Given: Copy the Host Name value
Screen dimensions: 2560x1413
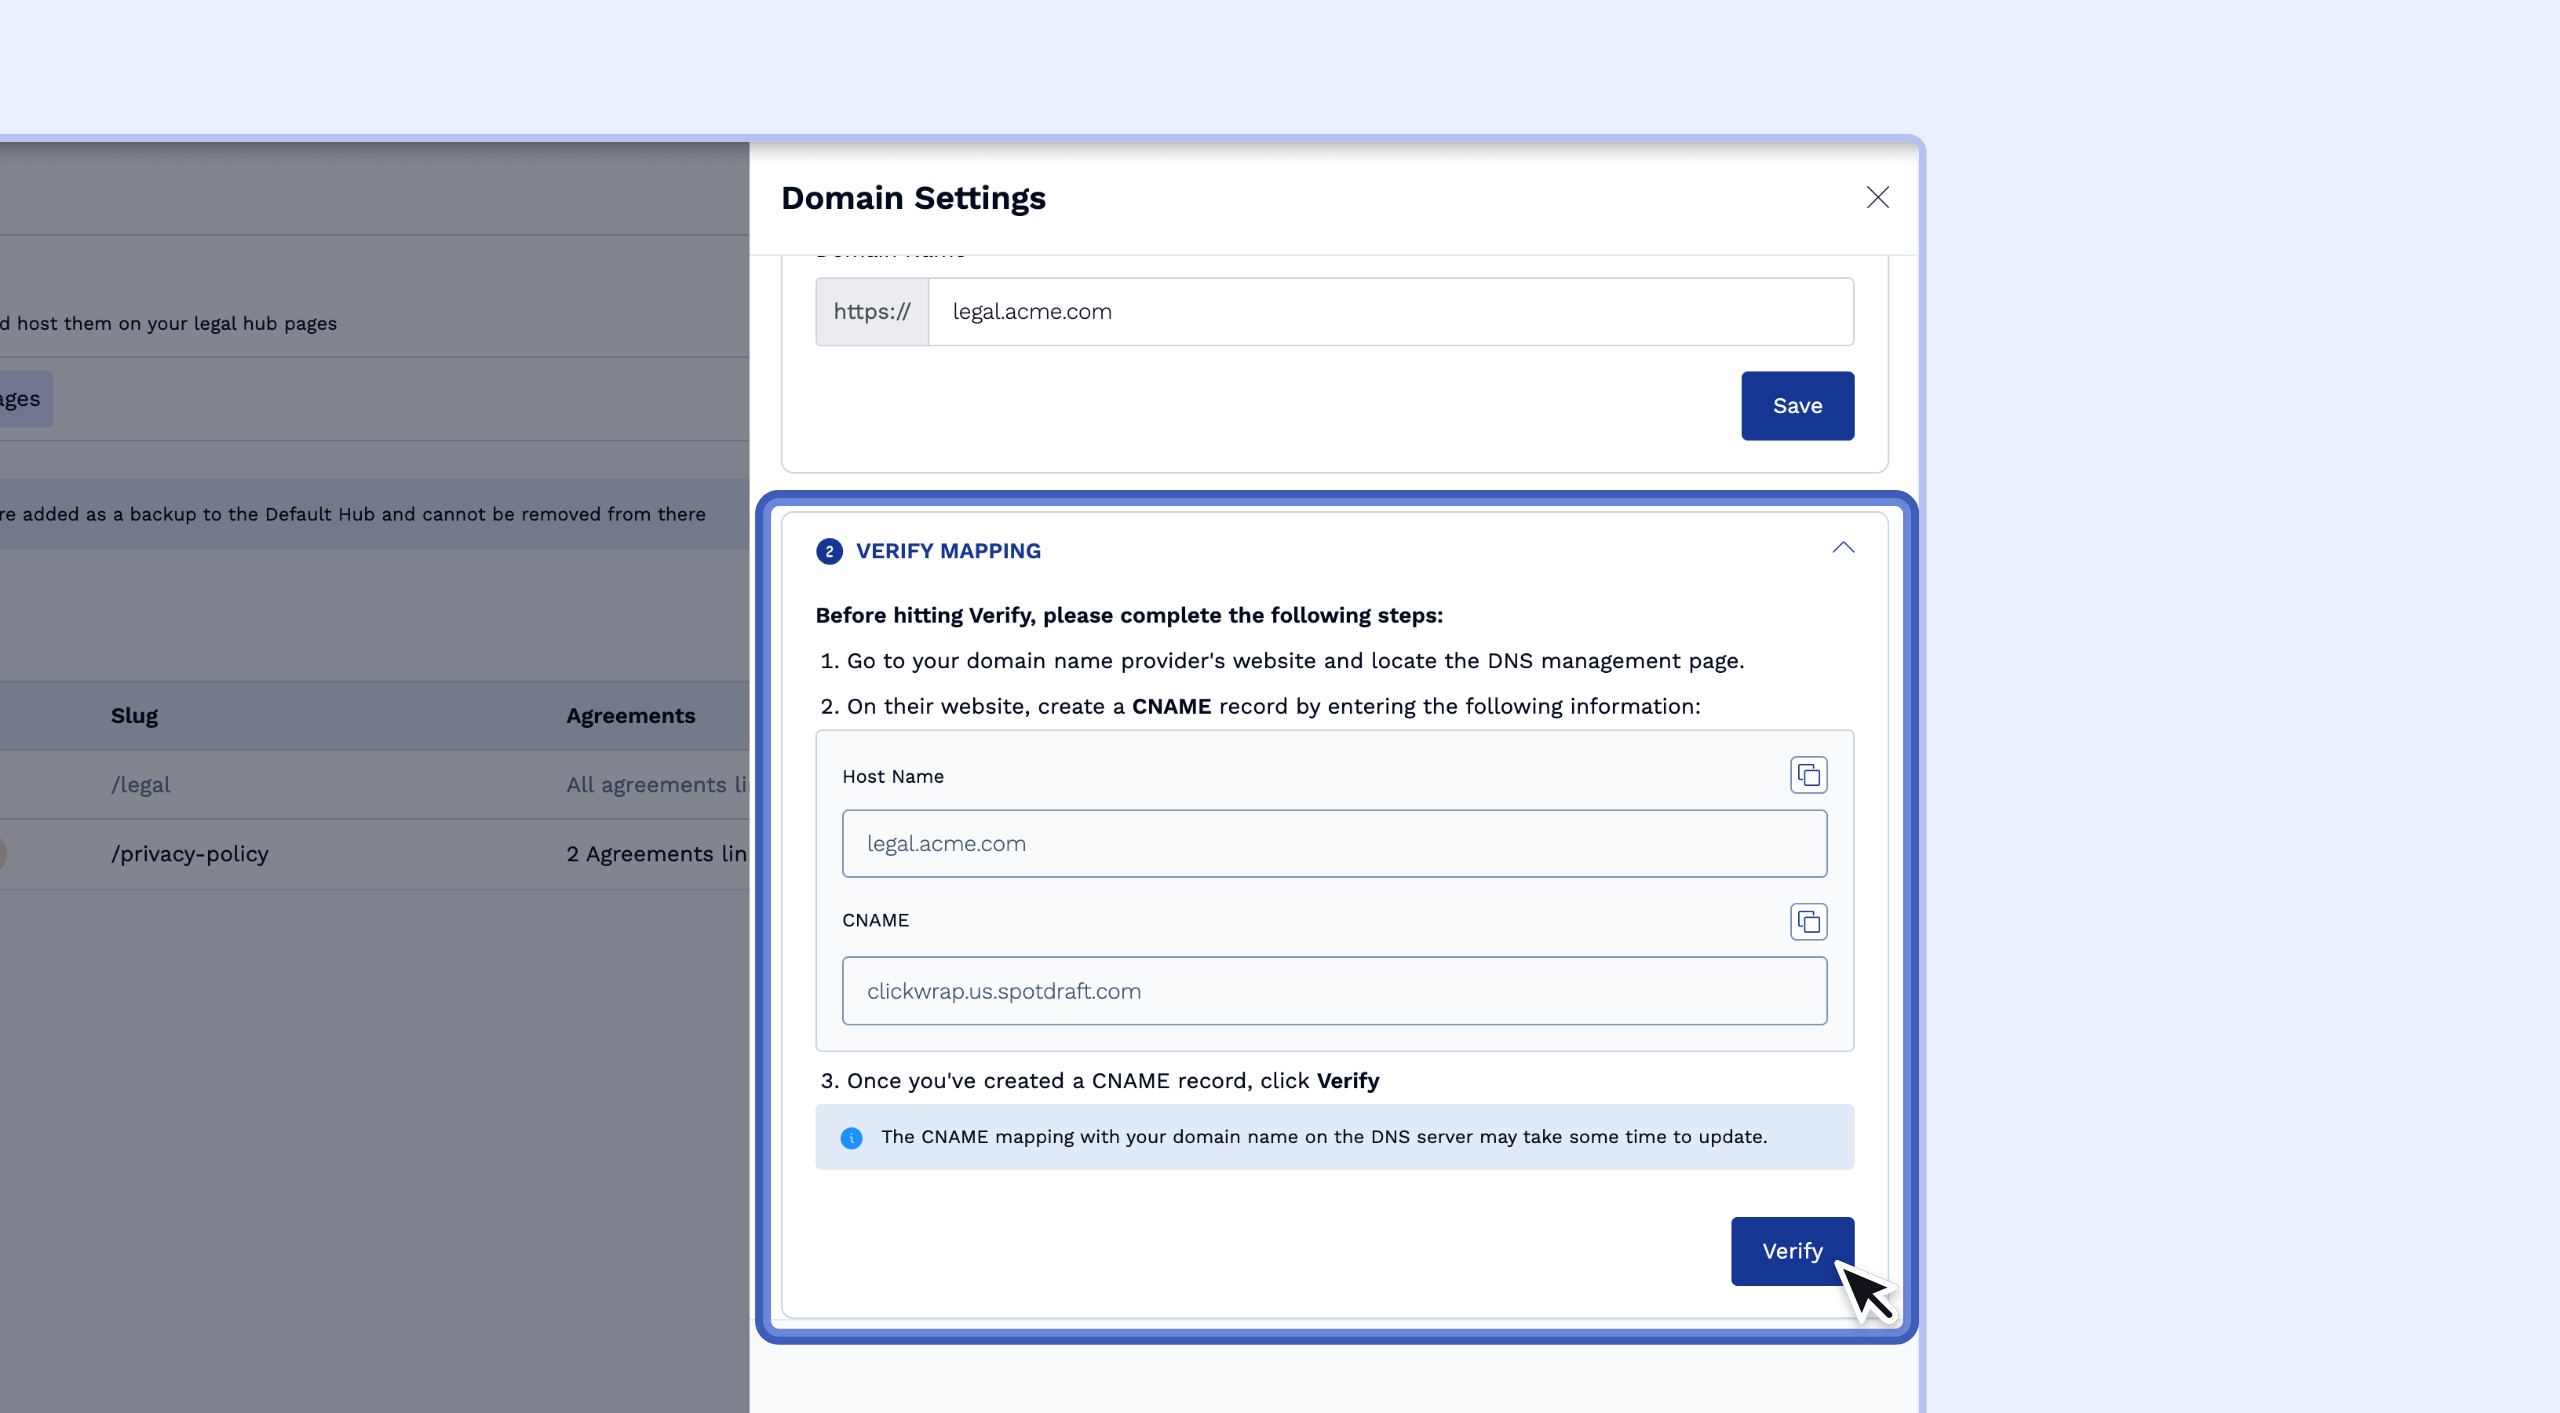Looking at the screenshot, I should point(1808,775).
